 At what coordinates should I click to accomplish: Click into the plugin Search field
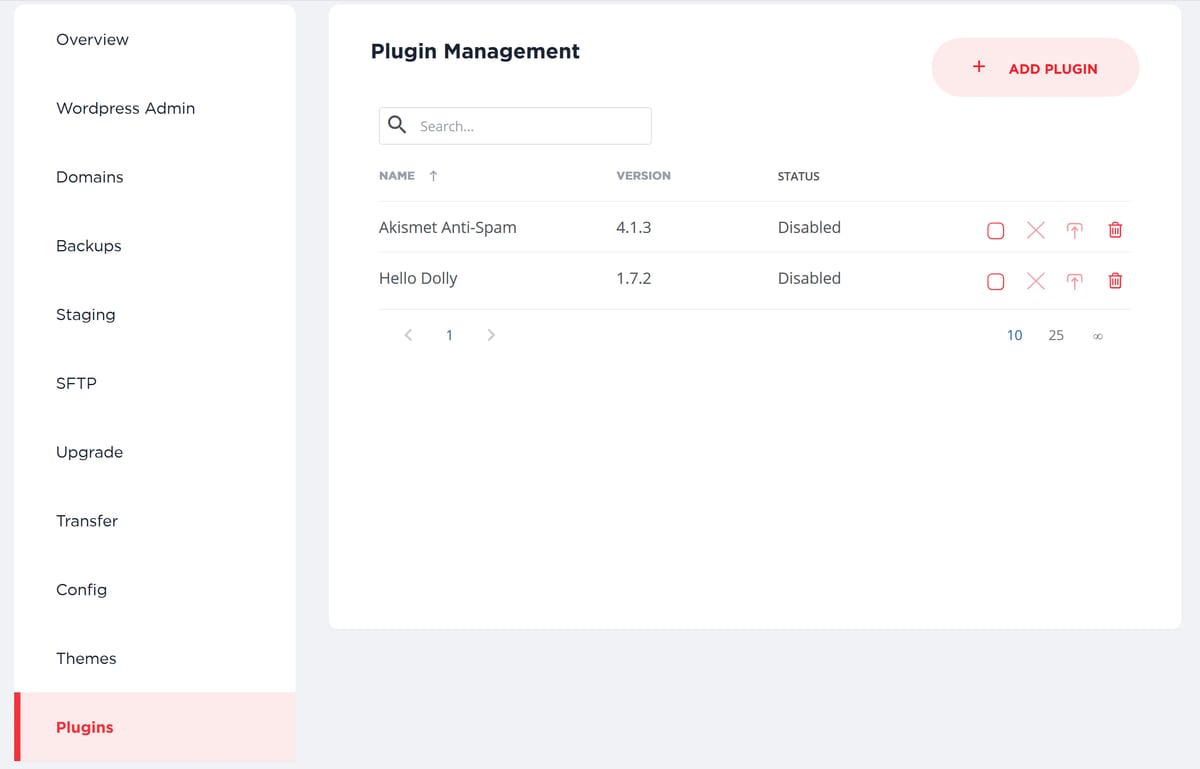(x=515, y=126)
